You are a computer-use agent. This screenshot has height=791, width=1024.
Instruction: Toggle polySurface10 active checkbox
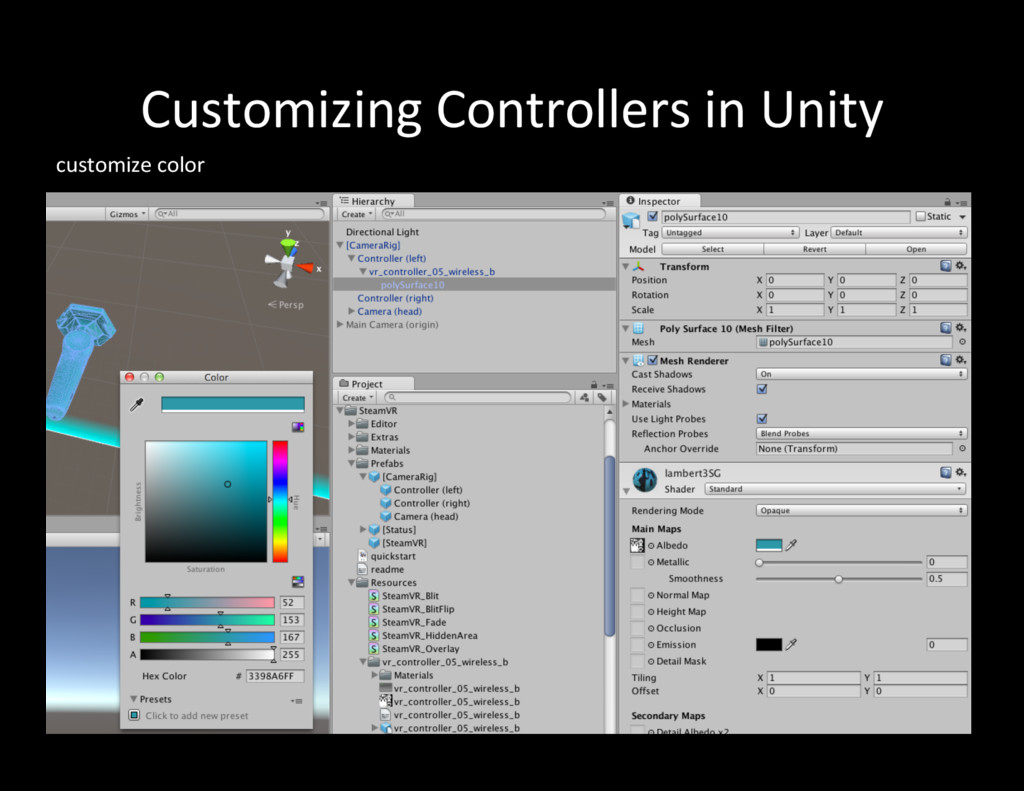pyautogui.click(x=652, y=216)
